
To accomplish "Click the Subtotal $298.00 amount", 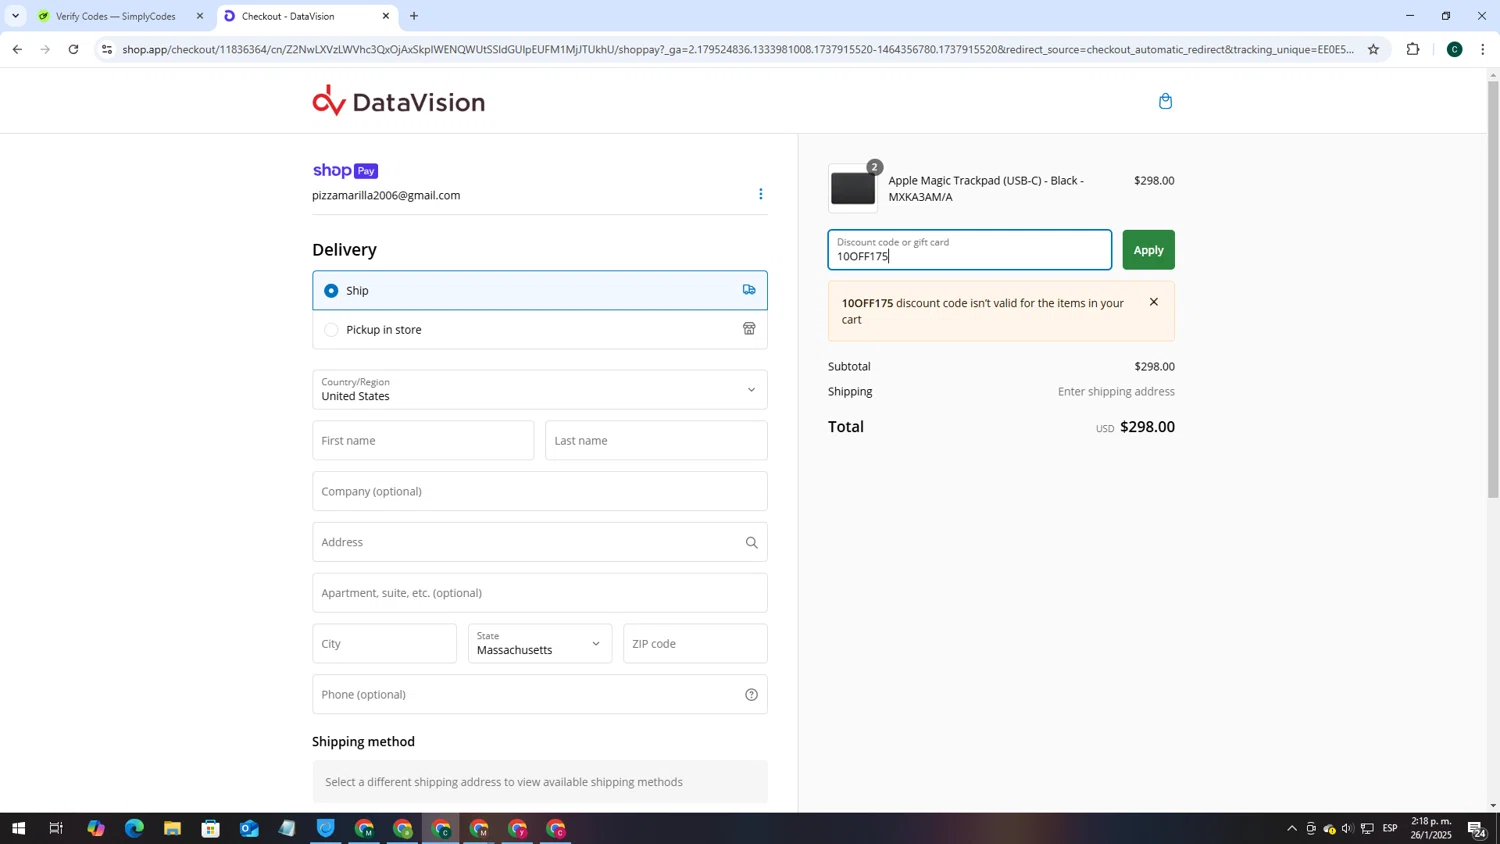I will tap(1154, 367).
